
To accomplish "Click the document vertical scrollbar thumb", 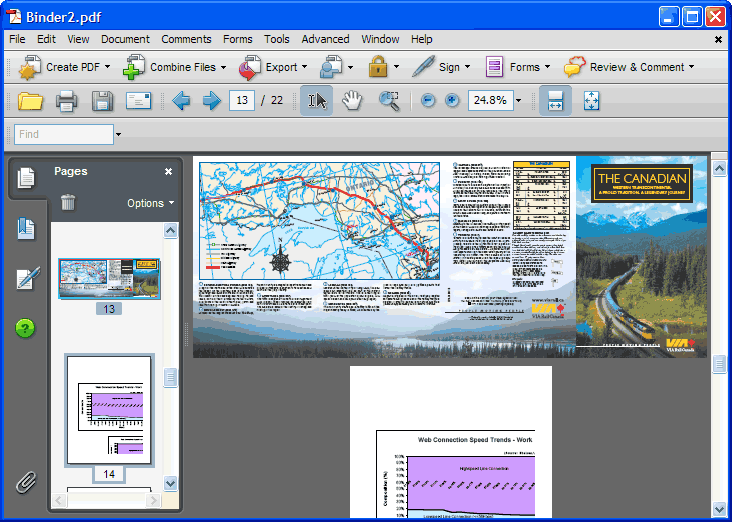I will (719, 366).
